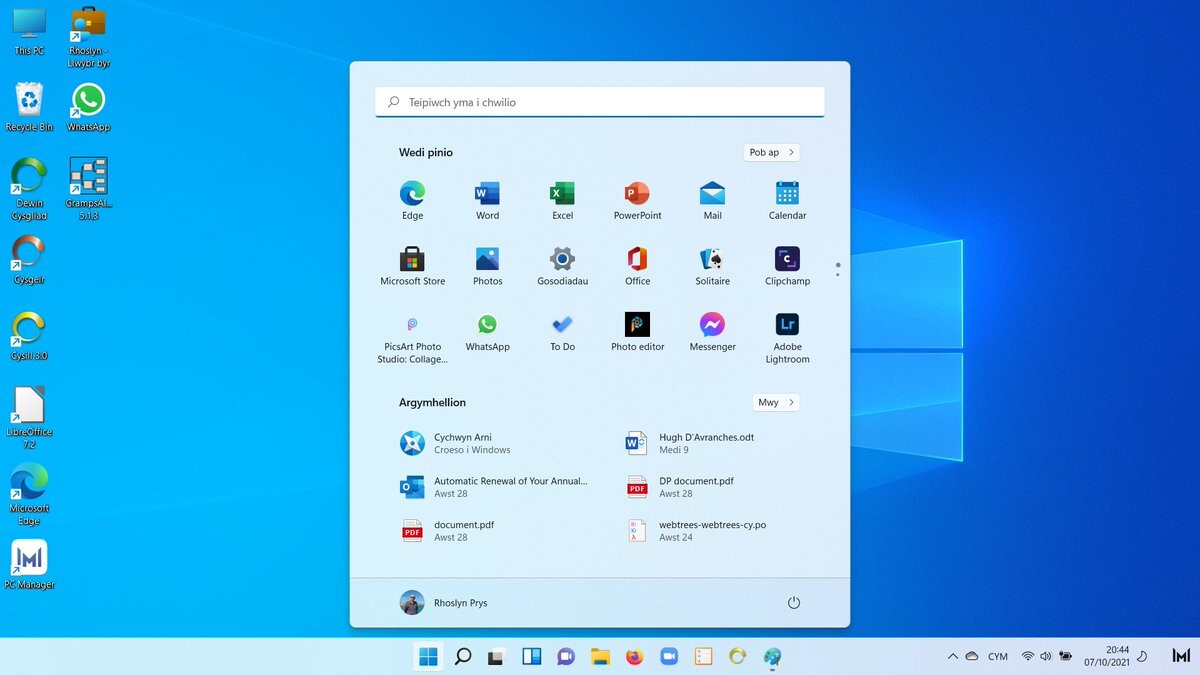Click the Mwy button under Argymhellion

click(776, 403)
